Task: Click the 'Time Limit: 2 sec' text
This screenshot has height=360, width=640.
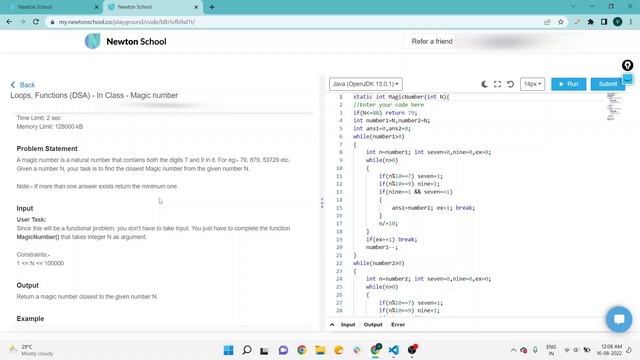Action: [x=39, y=118]
